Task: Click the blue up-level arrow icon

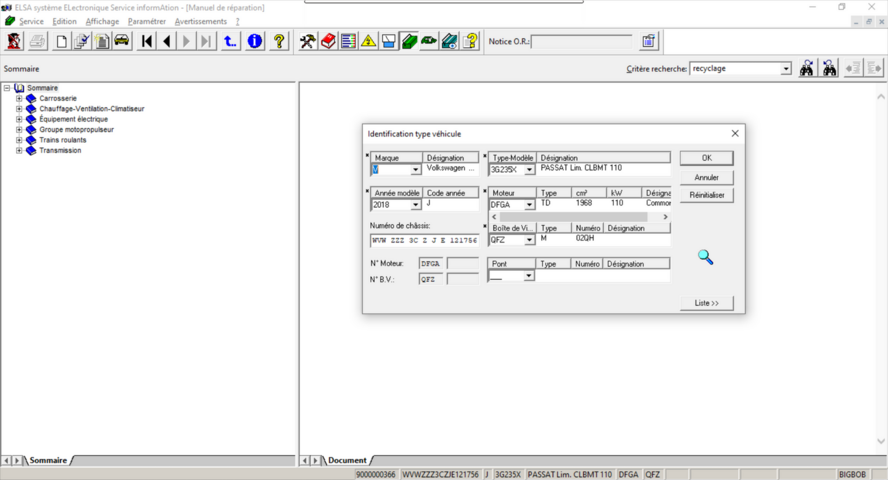Action: [x=230, y=41]
